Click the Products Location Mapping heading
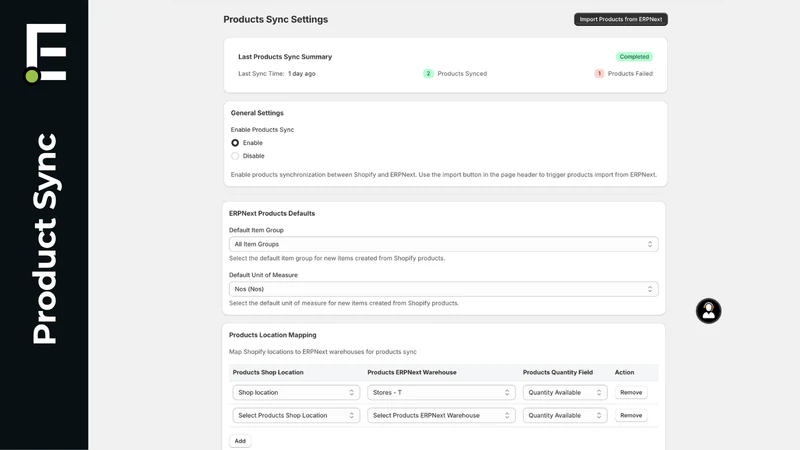This screenshot has width=800, height=450. [272, 335]
